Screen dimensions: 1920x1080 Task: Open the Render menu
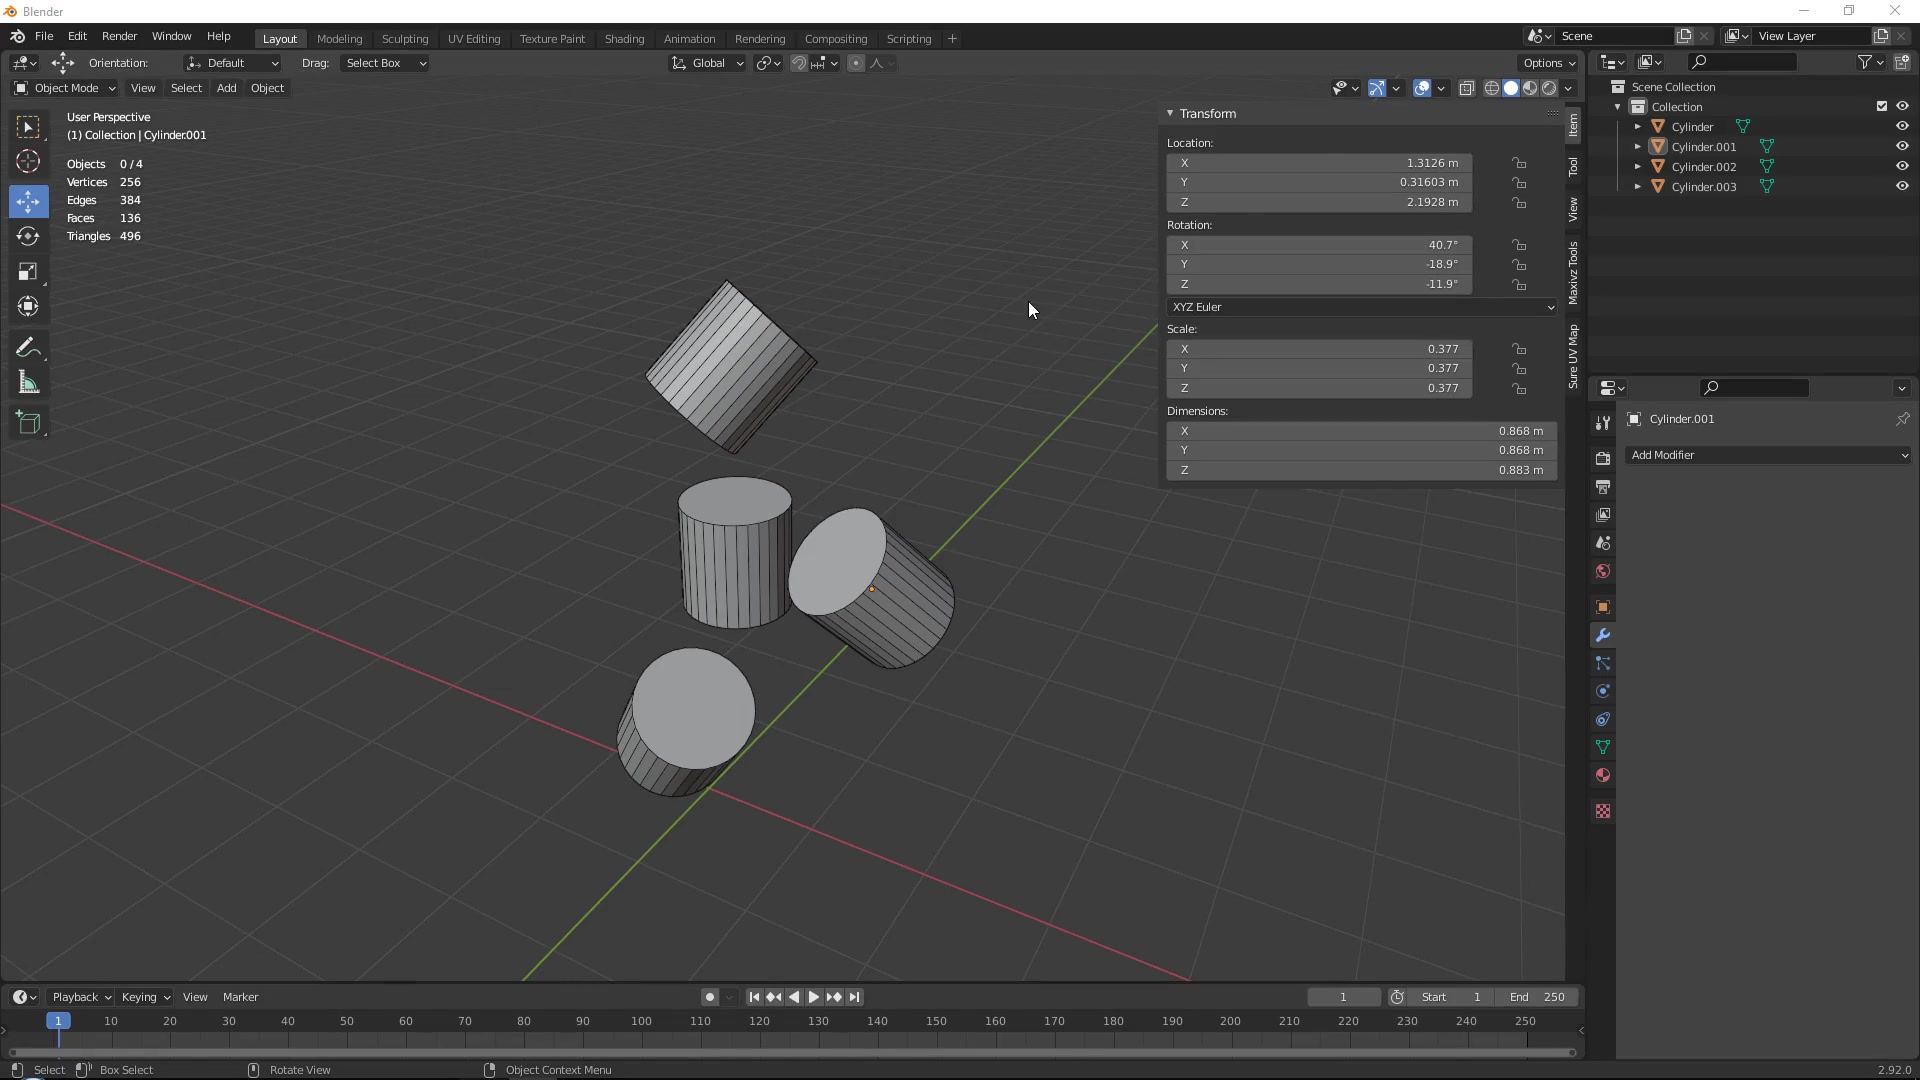tap(119, 36)
